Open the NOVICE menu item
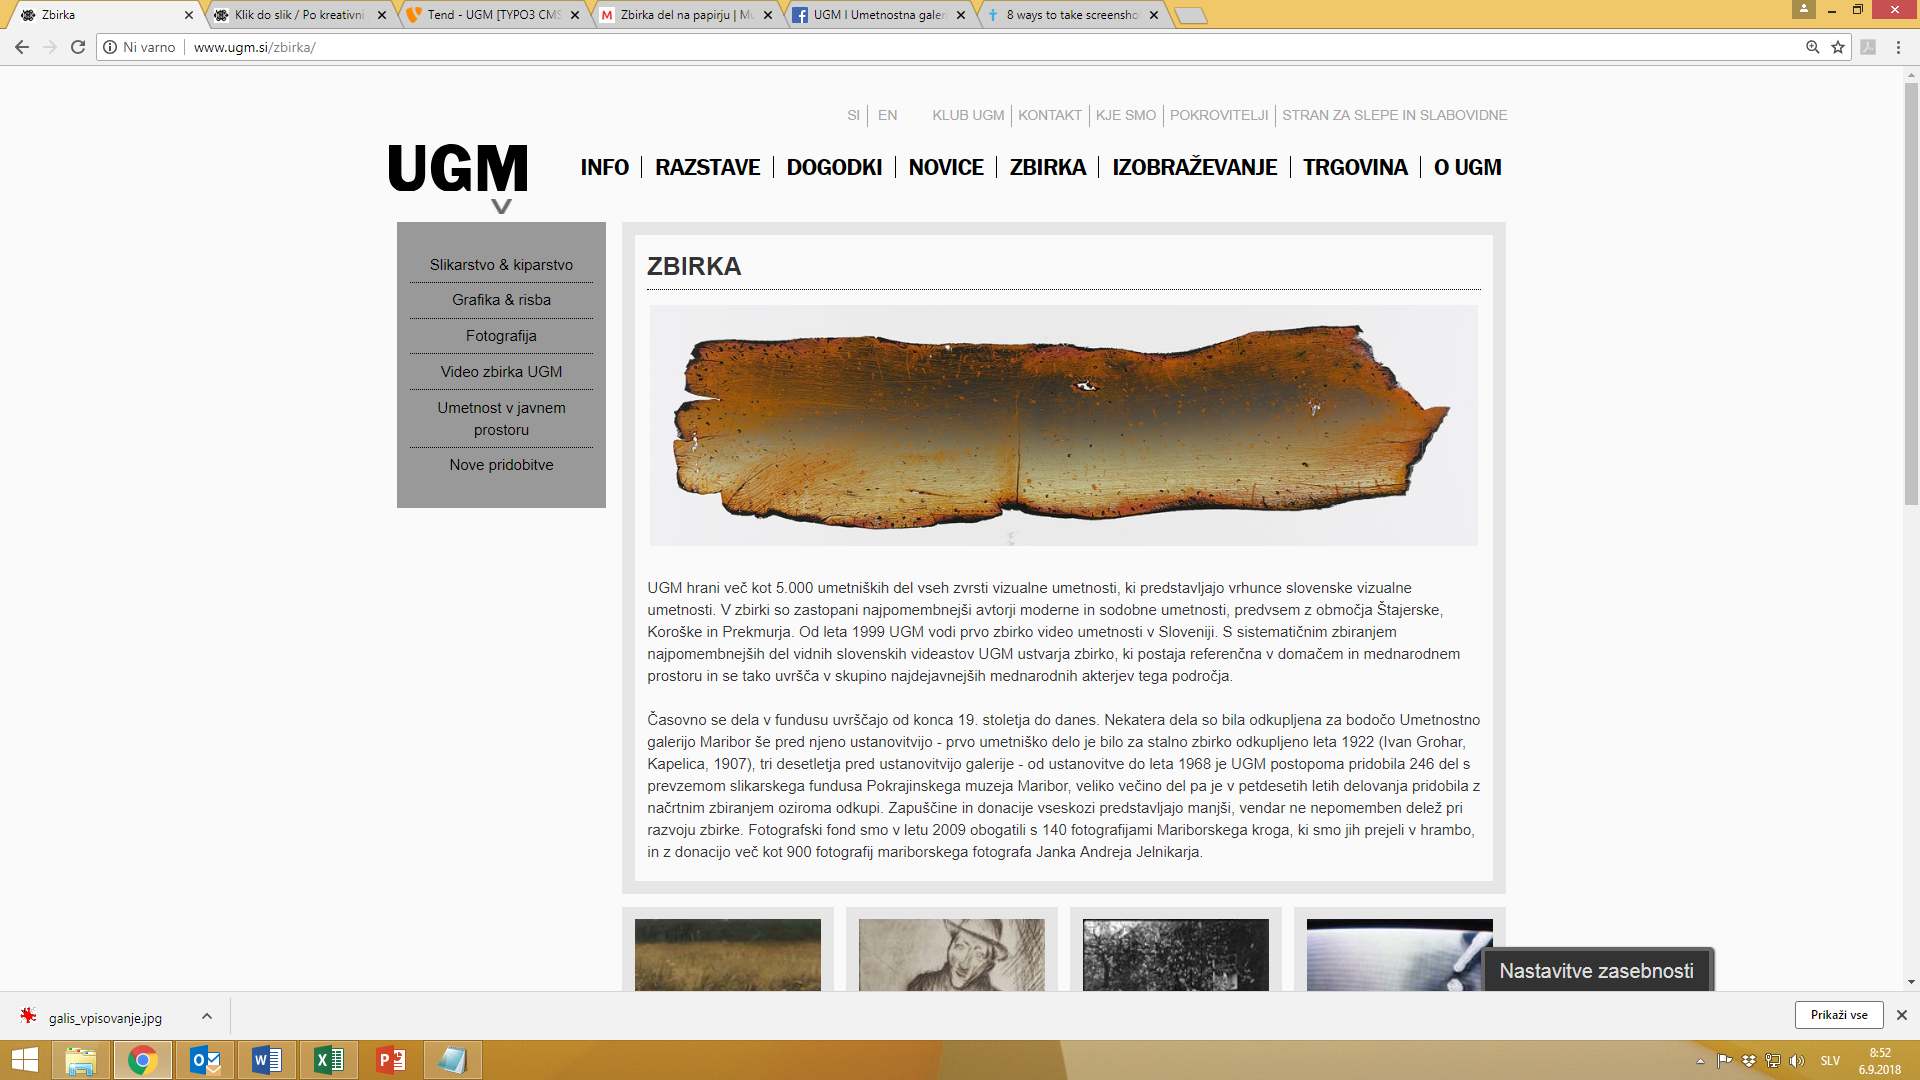 [x=946, y=167]
